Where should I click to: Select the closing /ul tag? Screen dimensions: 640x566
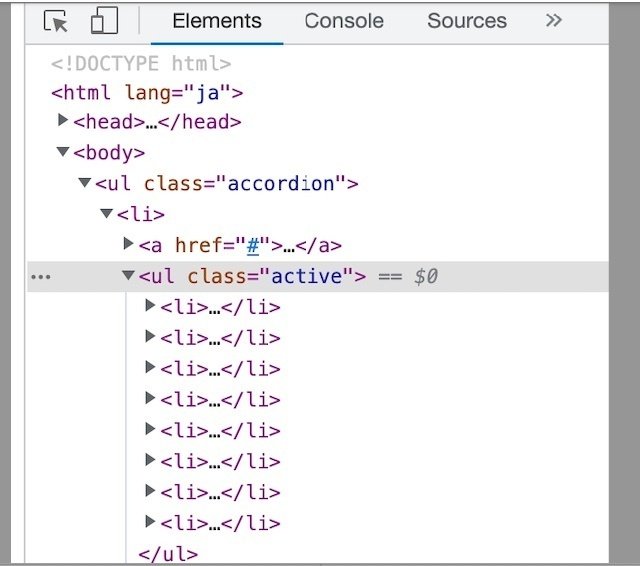168,555
